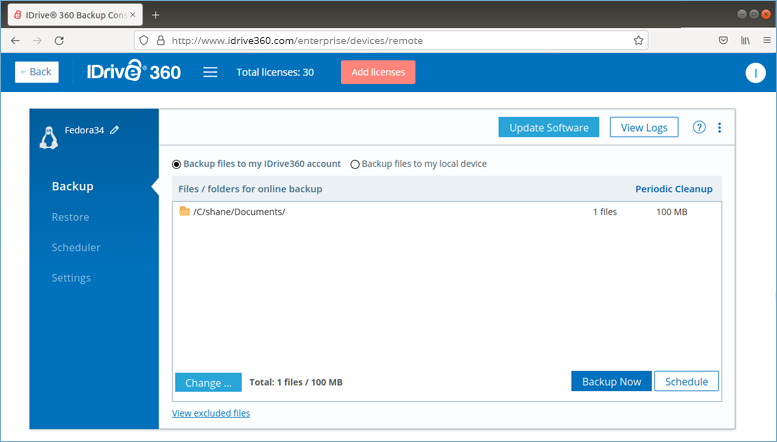
Task: Open the browser library icon
Action: [745, 41]
